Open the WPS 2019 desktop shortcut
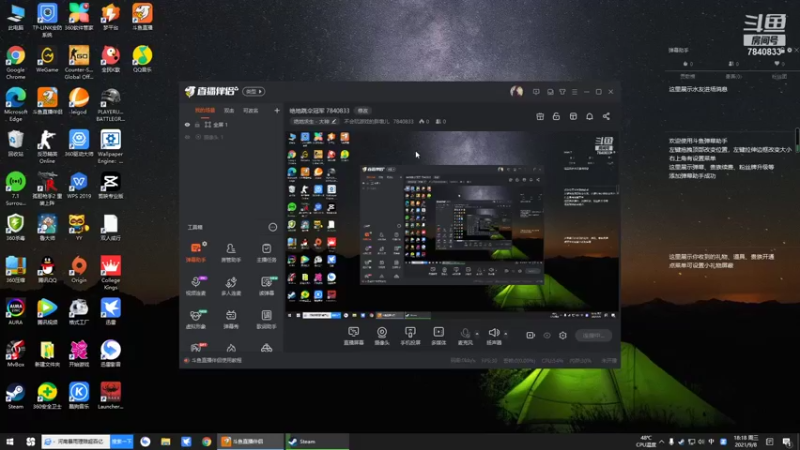The height and width of the screenshot is (450, 800). [x=79, y=185]
